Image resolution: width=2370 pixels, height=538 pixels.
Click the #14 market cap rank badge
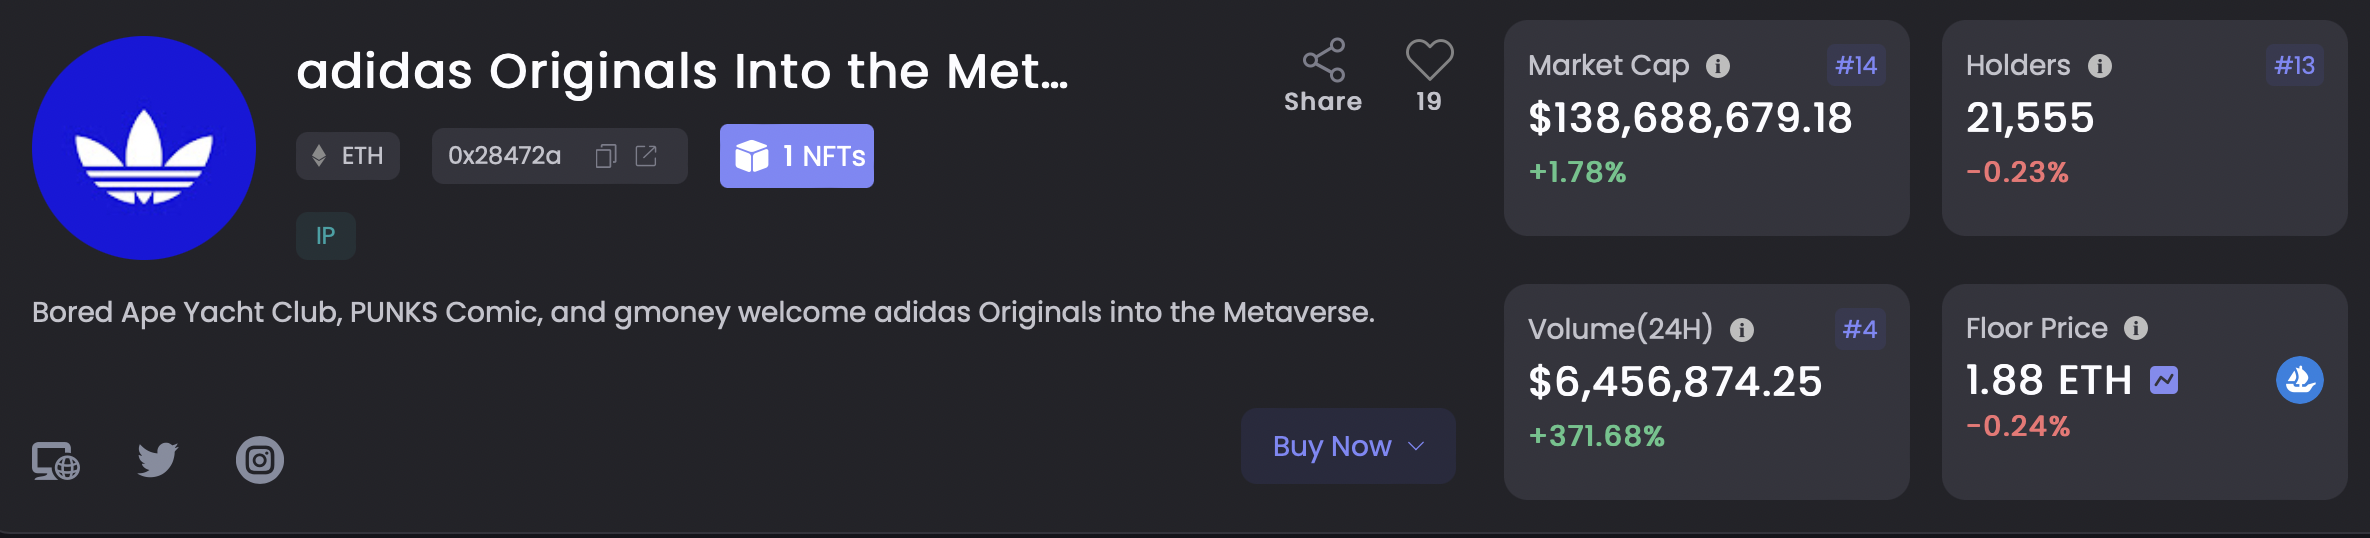[1856, 65]
